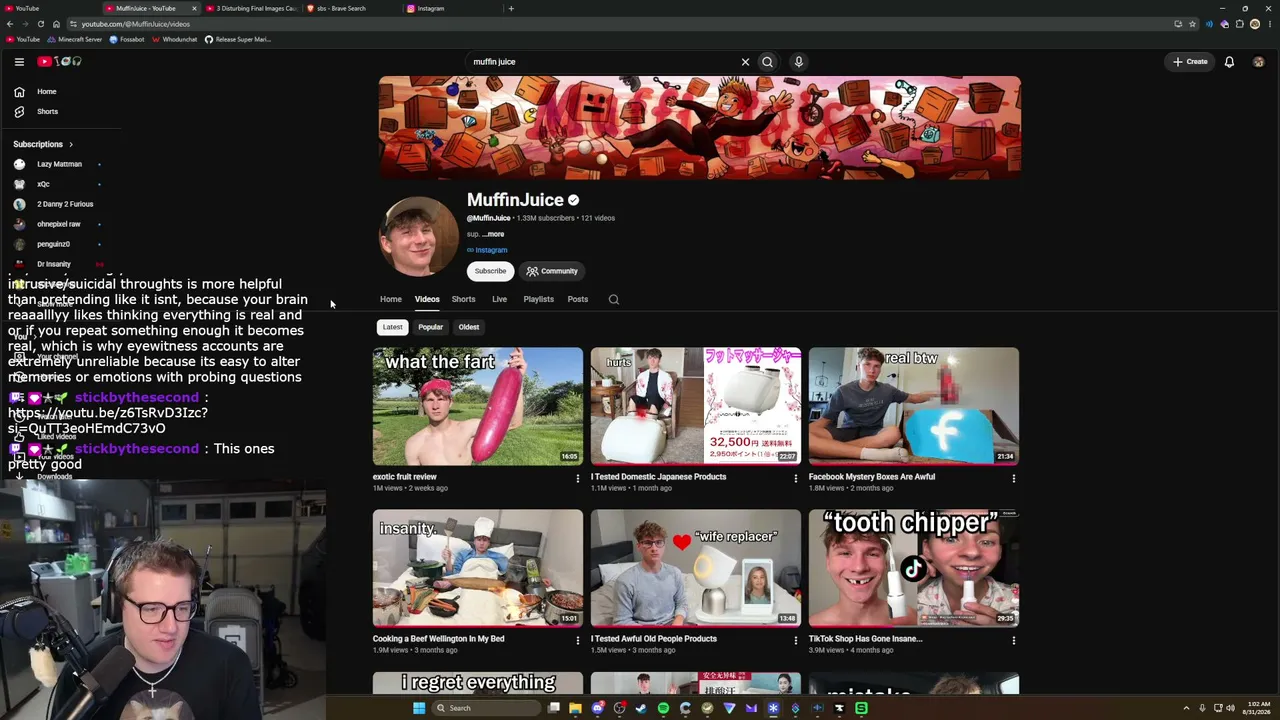
Task: Open the browser three-dot menu
Action: click(x=1270, y=24)
